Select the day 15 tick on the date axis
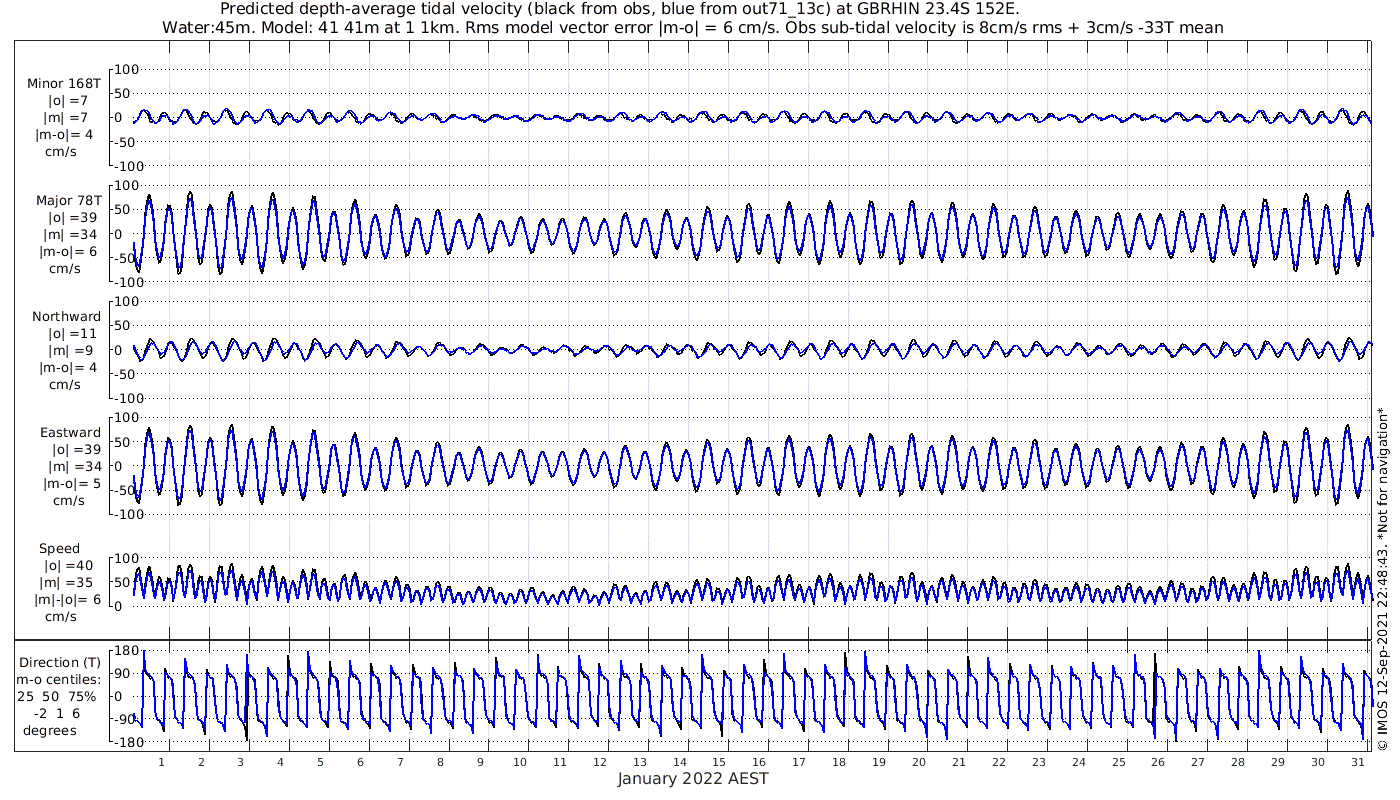1400x800 pixels. click(719, 762)
